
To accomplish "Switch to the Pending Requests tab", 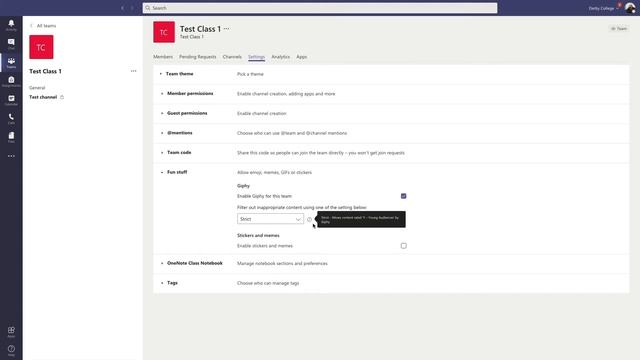I will tap(198, 57).
